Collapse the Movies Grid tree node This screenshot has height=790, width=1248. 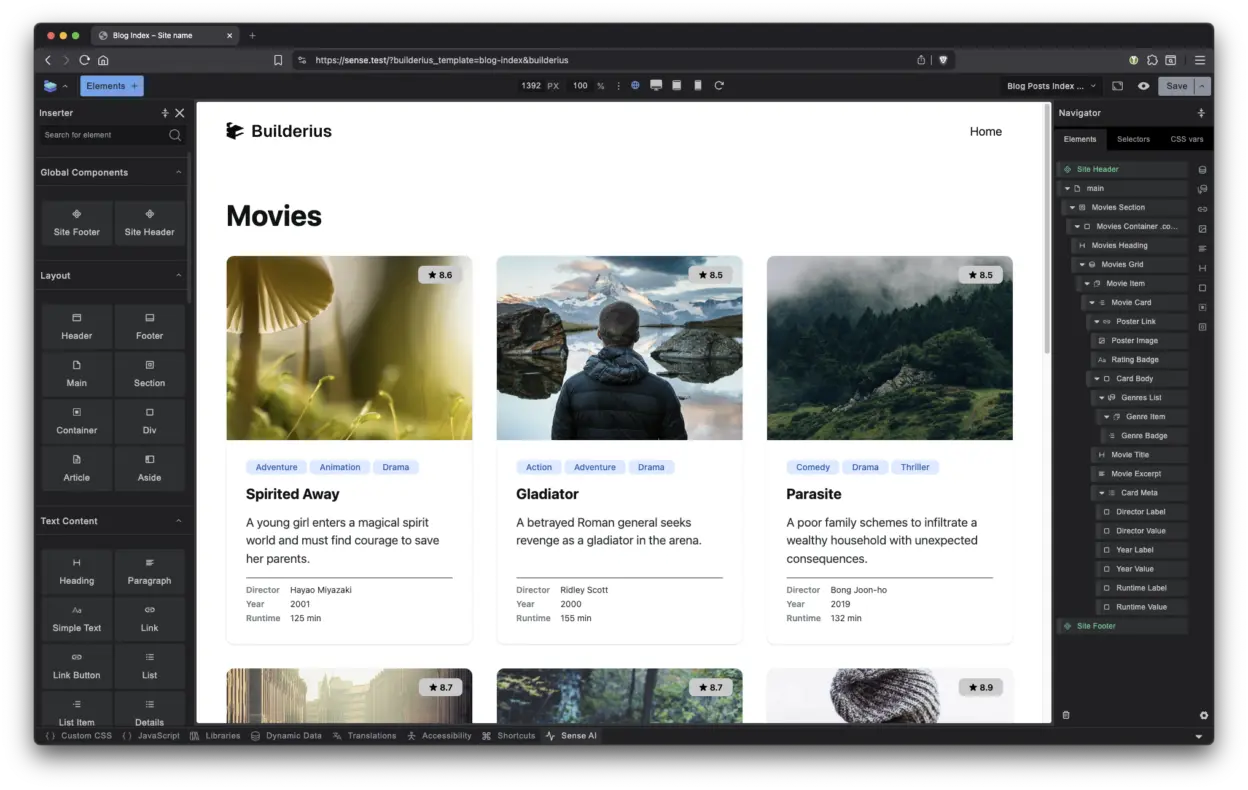pos(1082,265)
